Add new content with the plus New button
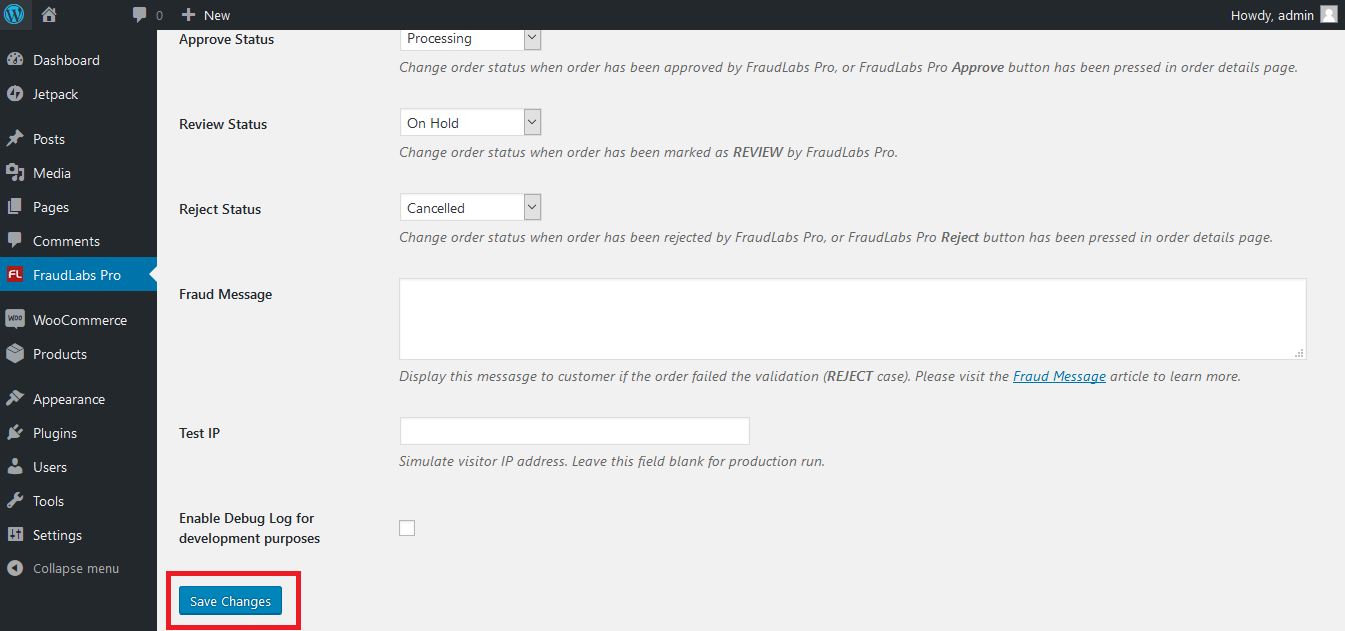1345x631 pixels. [x=206, y=15]
